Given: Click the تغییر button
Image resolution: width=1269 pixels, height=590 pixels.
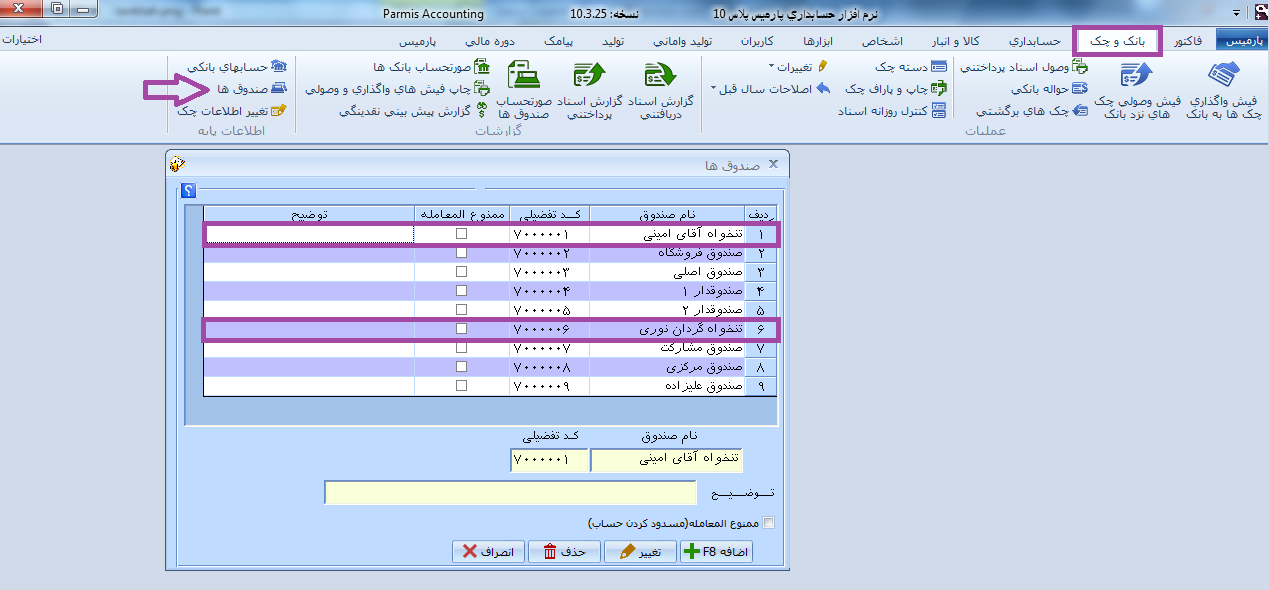Looking at the screenshot, I should click(641, 552).
